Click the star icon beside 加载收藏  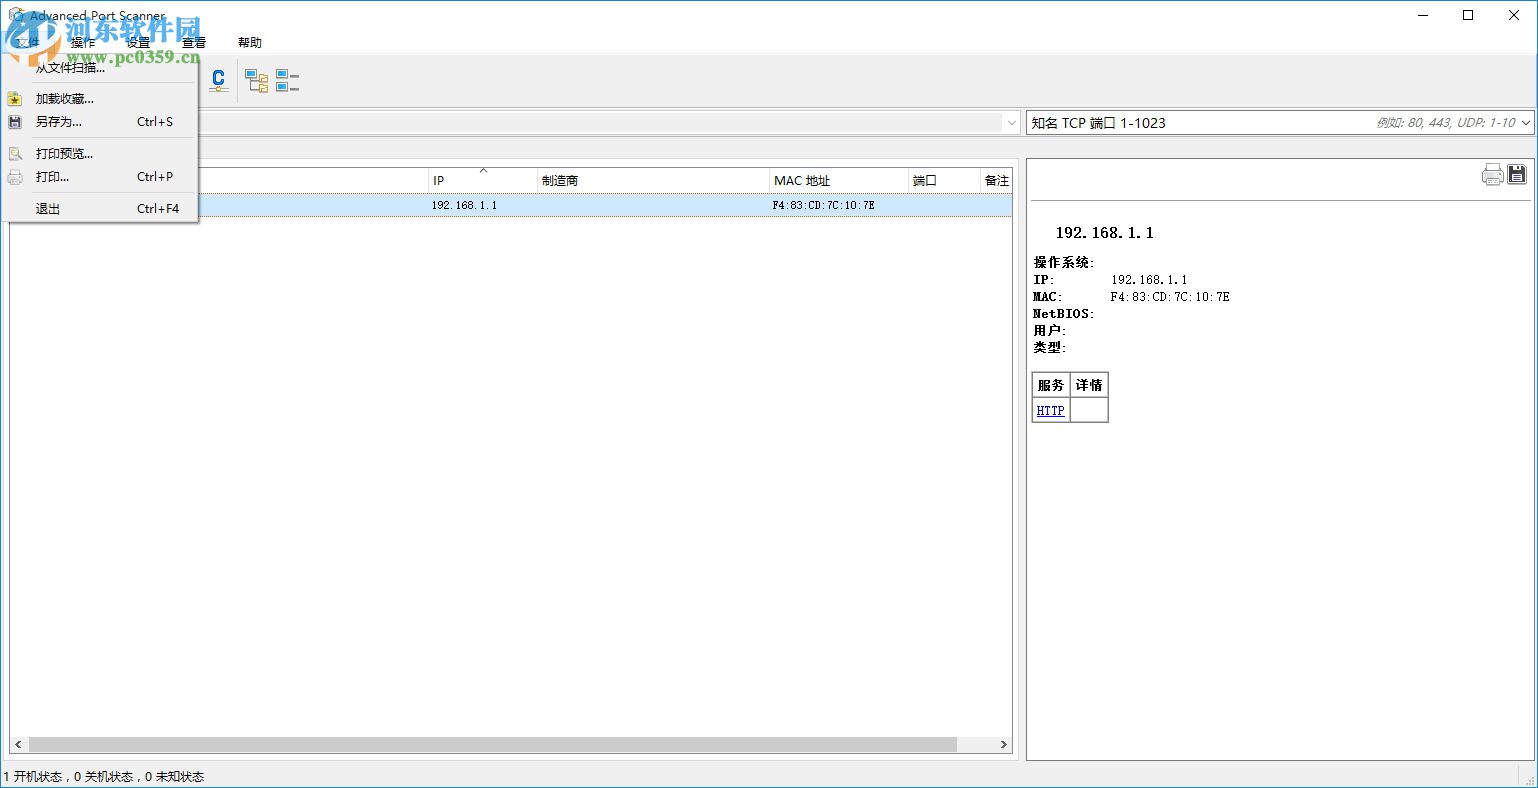click(x=14, y=98)
